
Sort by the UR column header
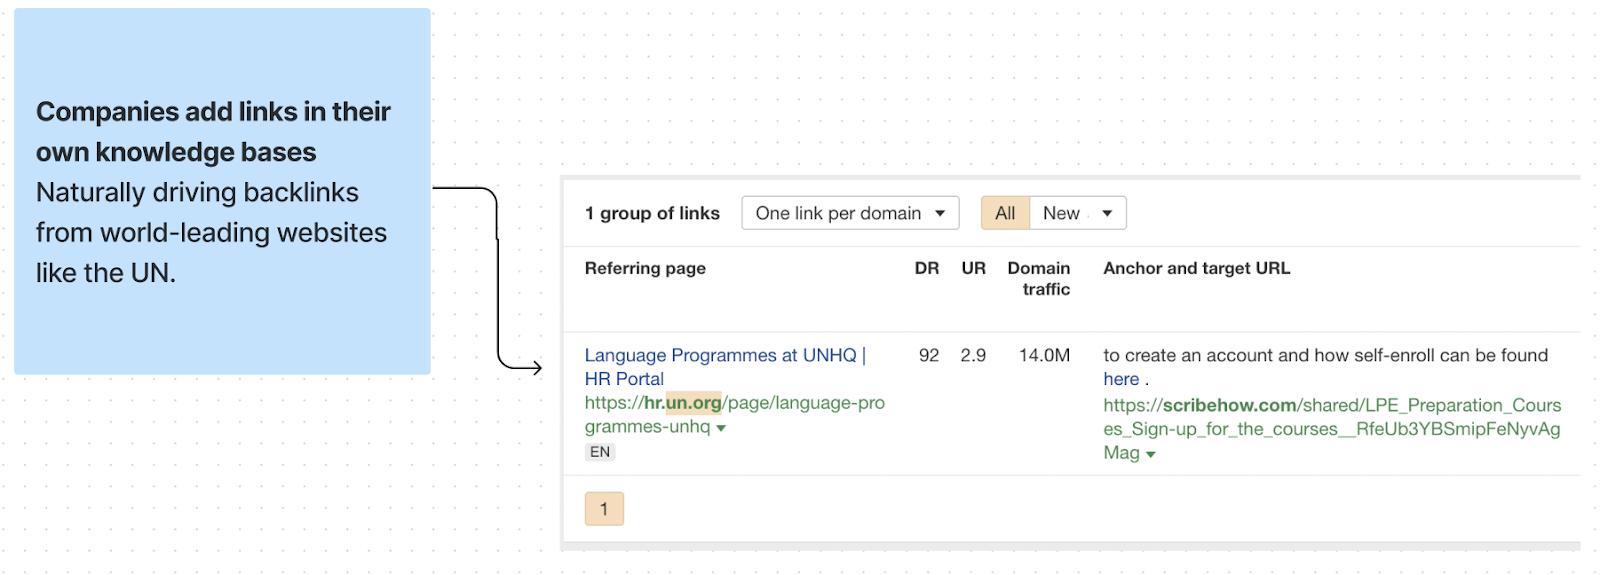pos(973,268)
